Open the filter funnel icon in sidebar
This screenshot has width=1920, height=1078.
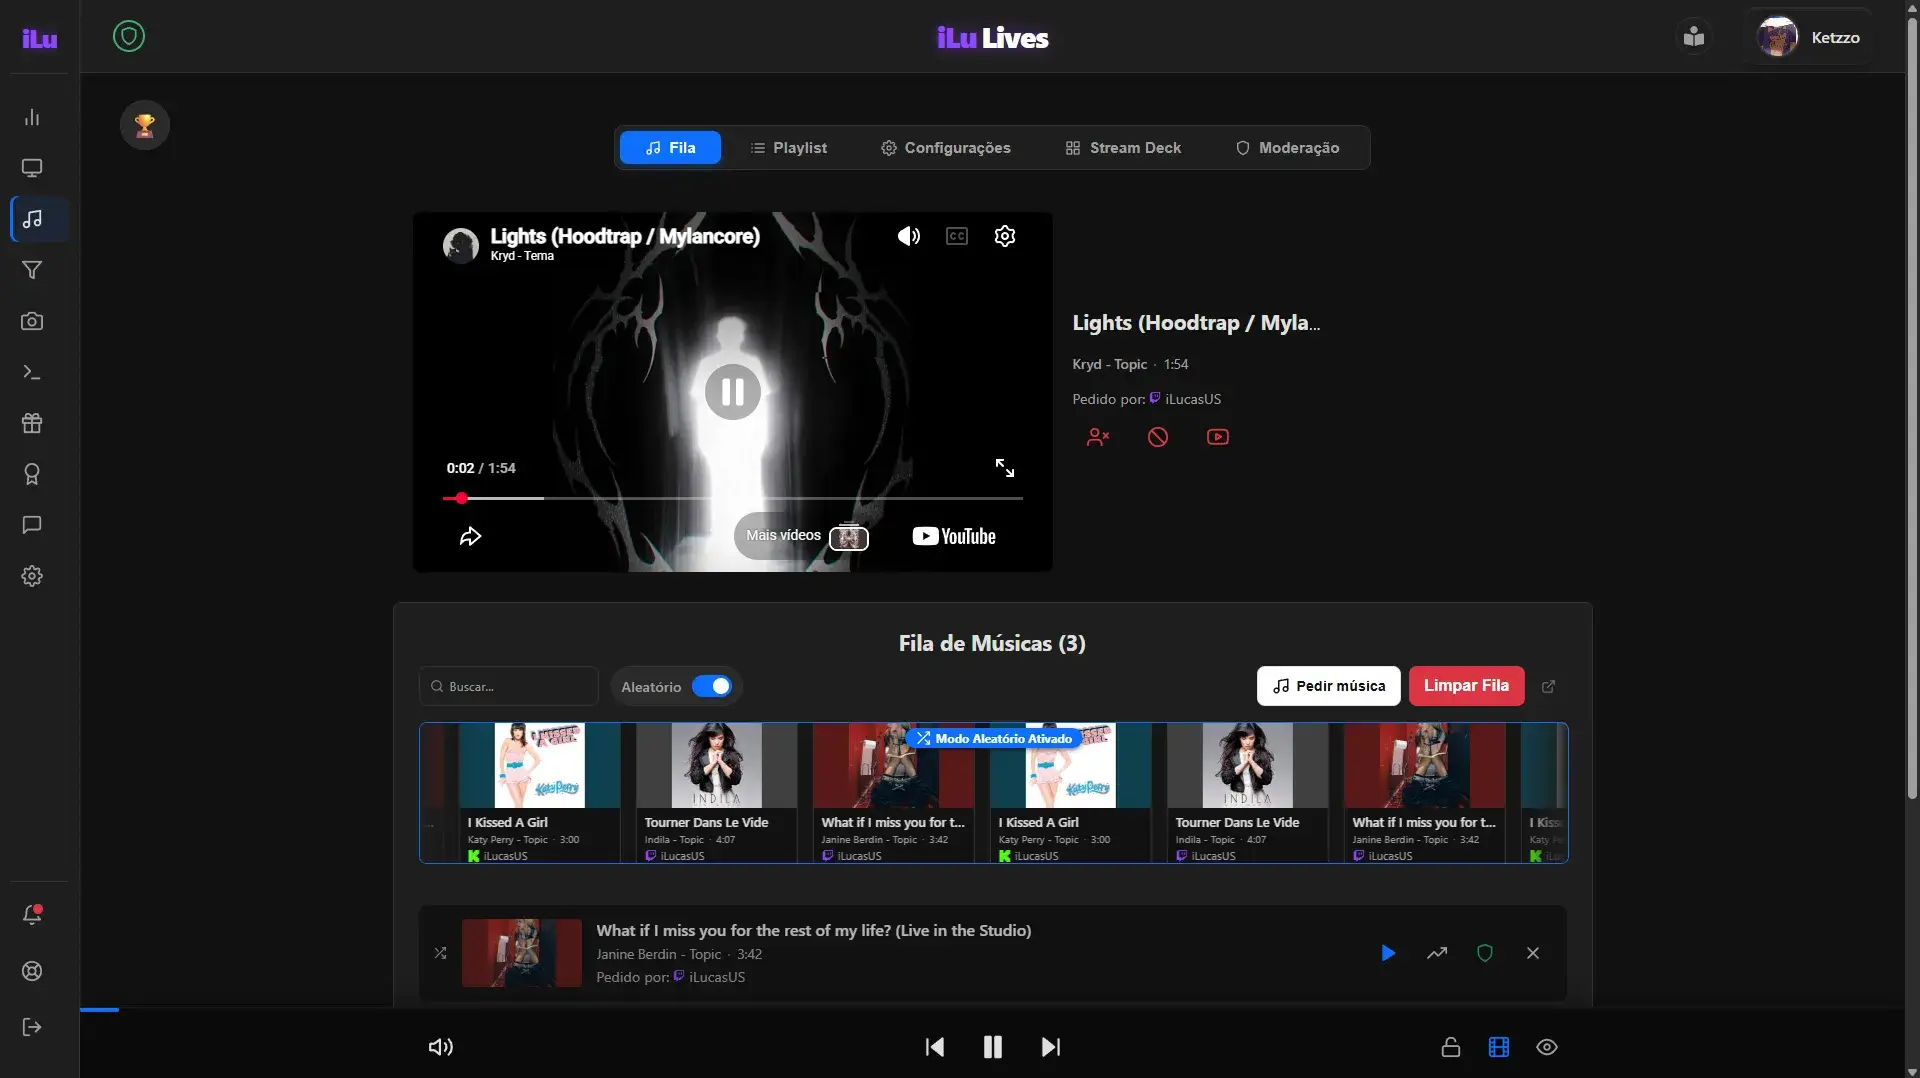[32, 270]
